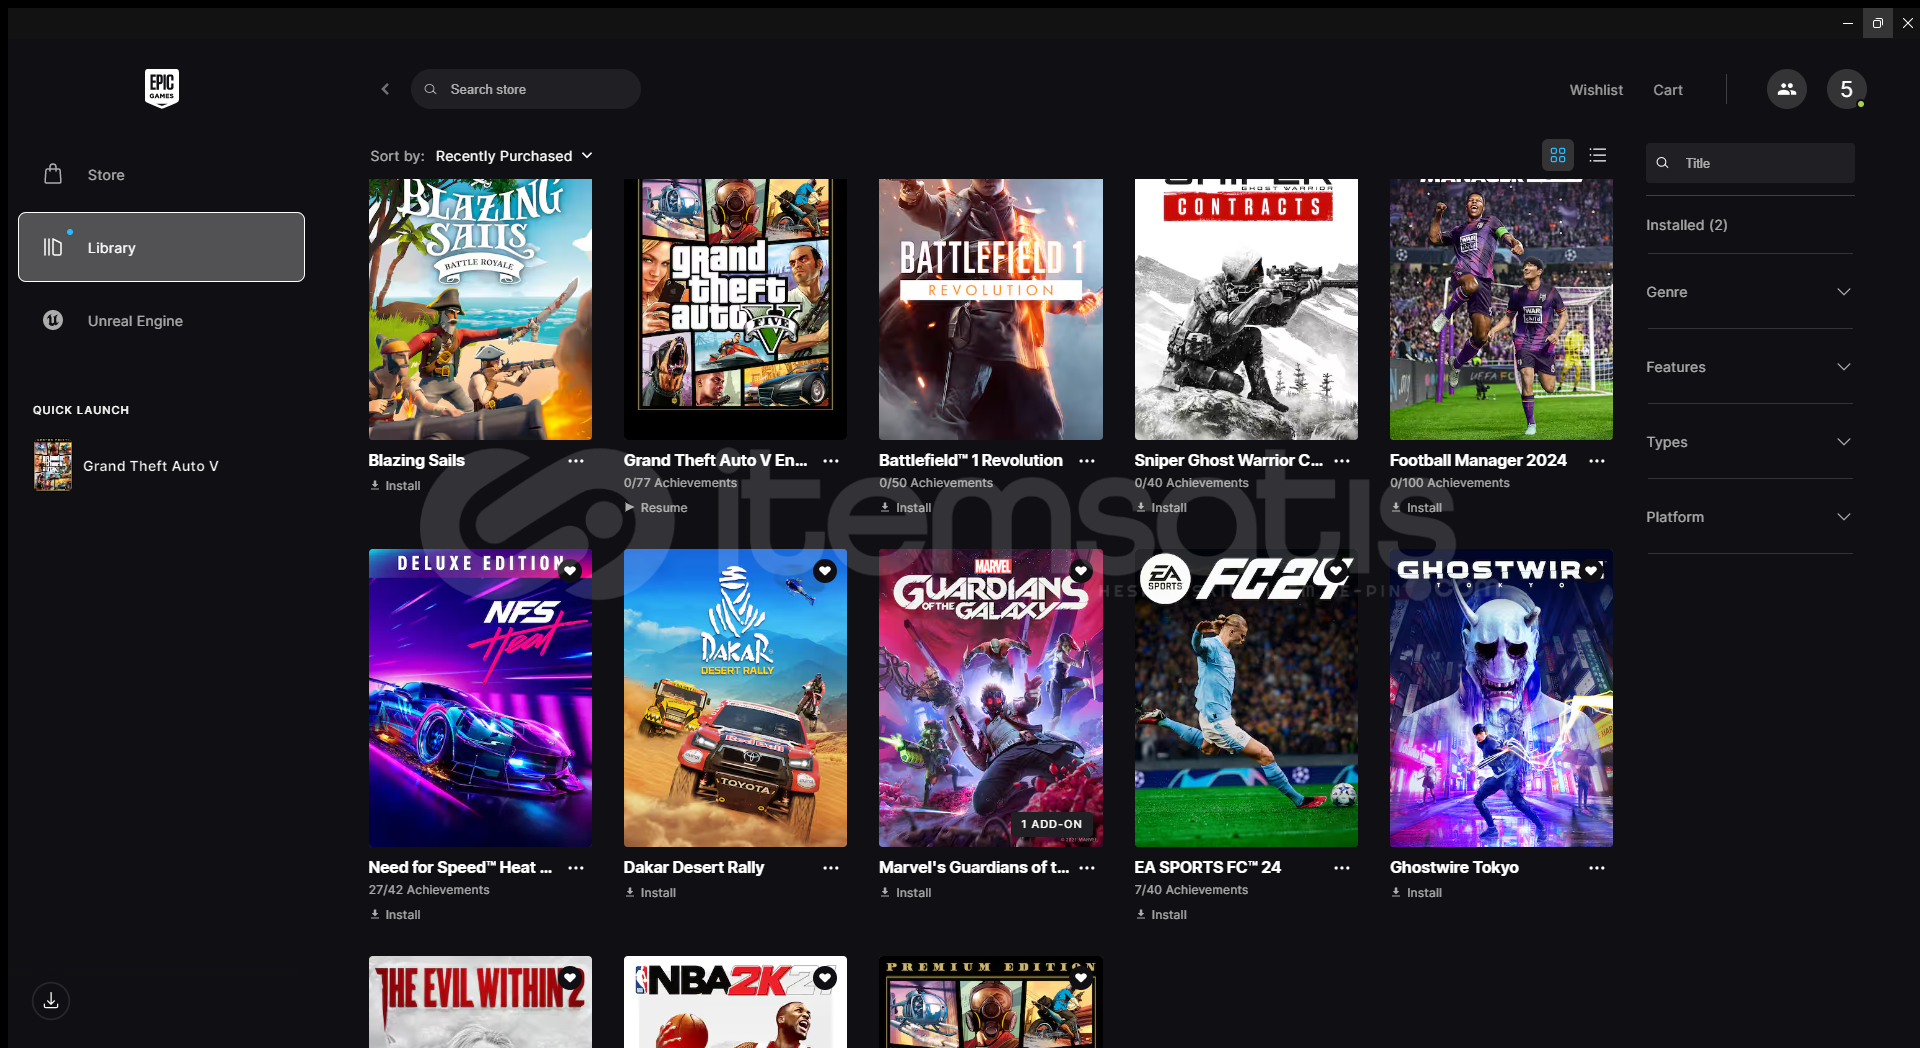Click the Football Manager 2024 title

1478,460
